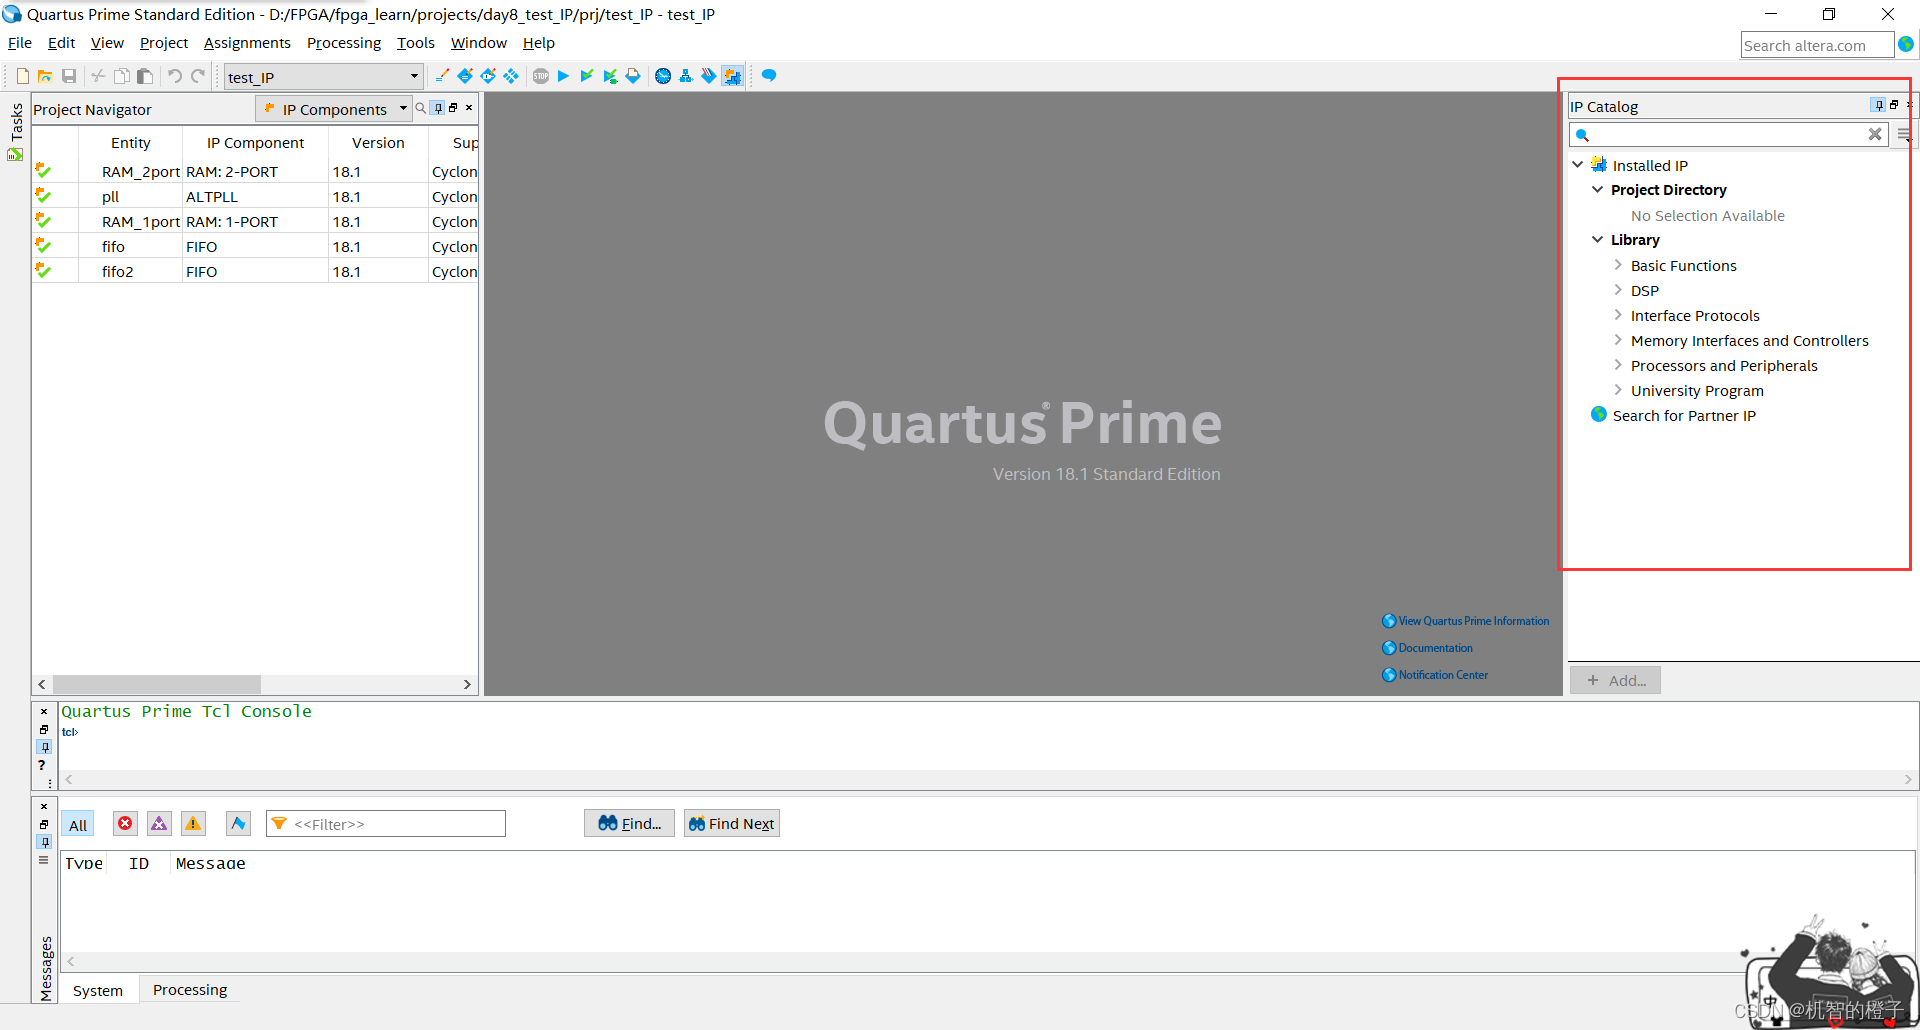
Task: Click the Add... button under IP Catalog
Action: click(x=1615, y=680)
